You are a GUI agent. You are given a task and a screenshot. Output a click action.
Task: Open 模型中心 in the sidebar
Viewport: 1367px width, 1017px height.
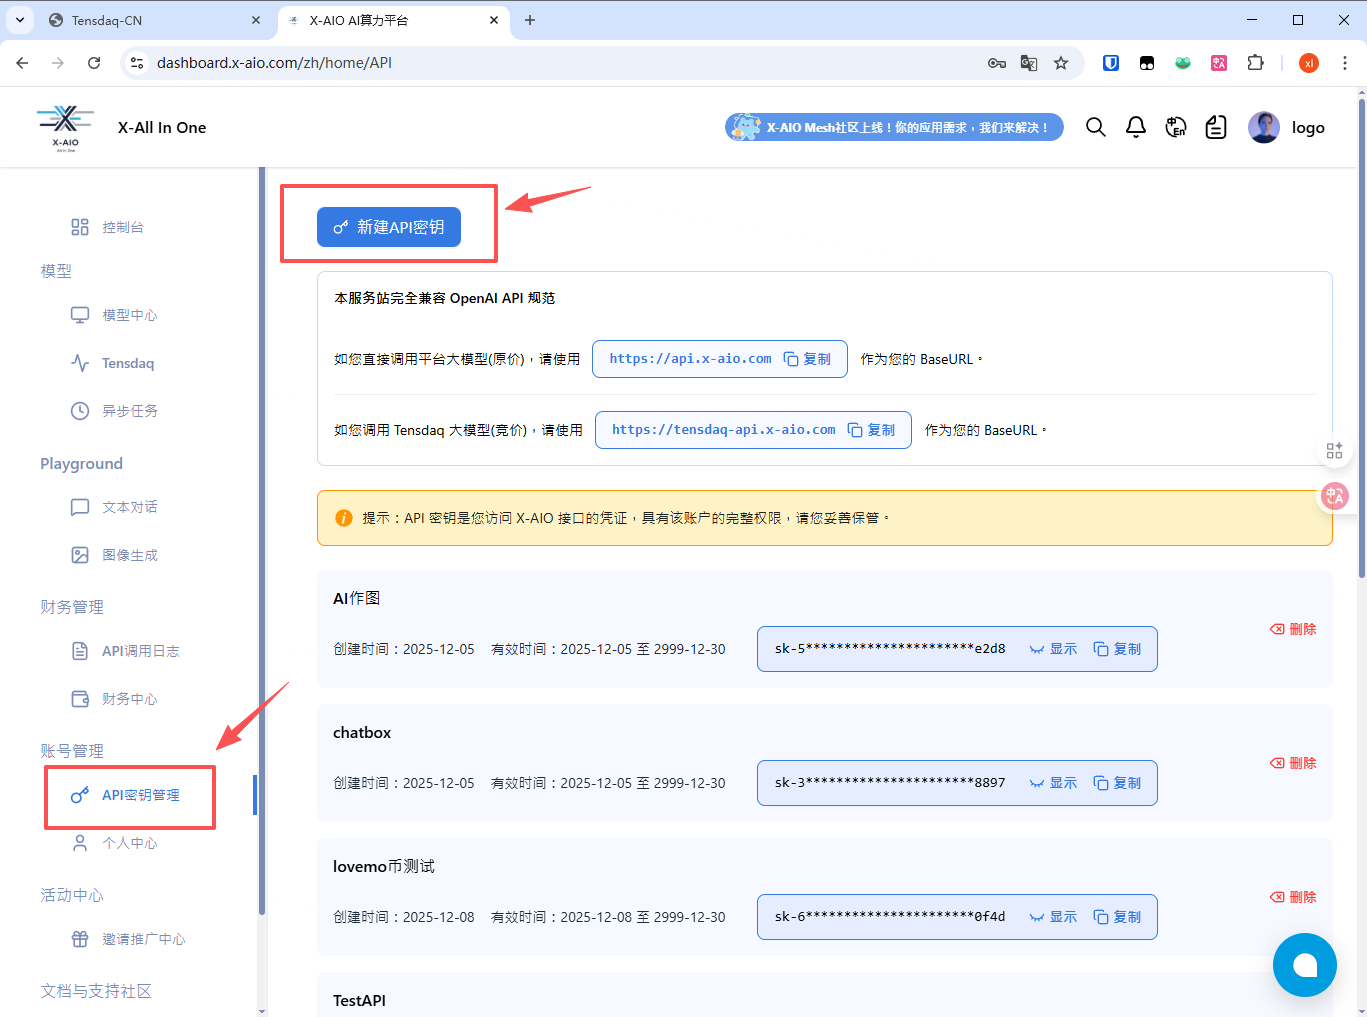114,315
